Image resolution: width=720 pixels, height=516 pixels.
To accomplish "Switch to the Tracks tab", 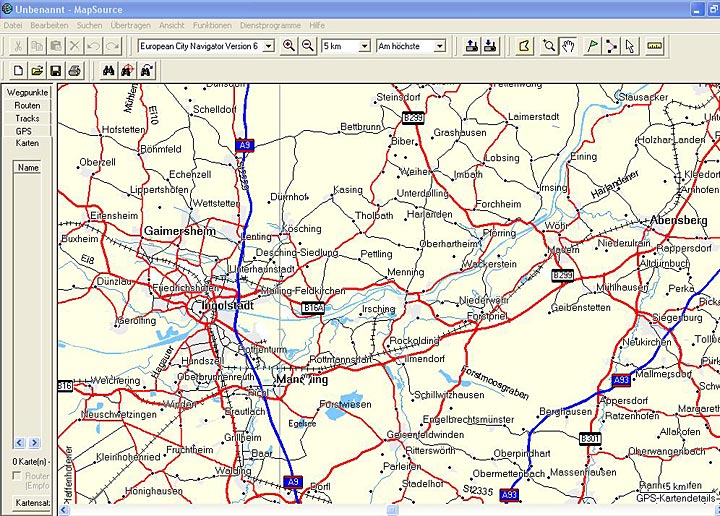I will click(28, 118).
